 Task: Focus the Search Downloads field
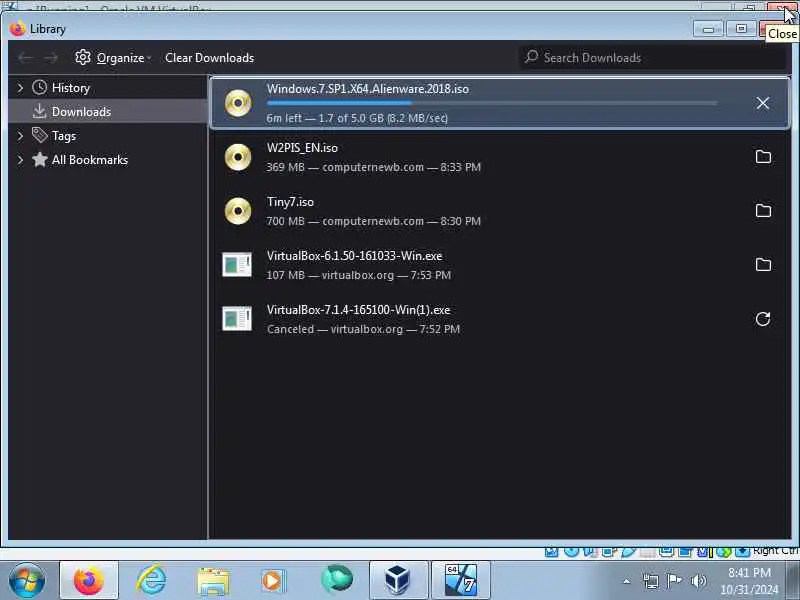(x=653, y=57)
